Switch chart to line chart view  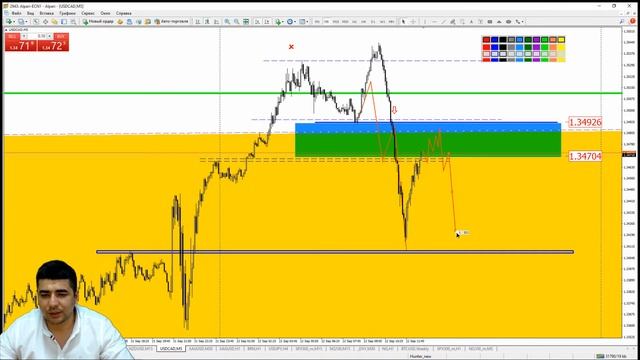(x=216, y=21)
